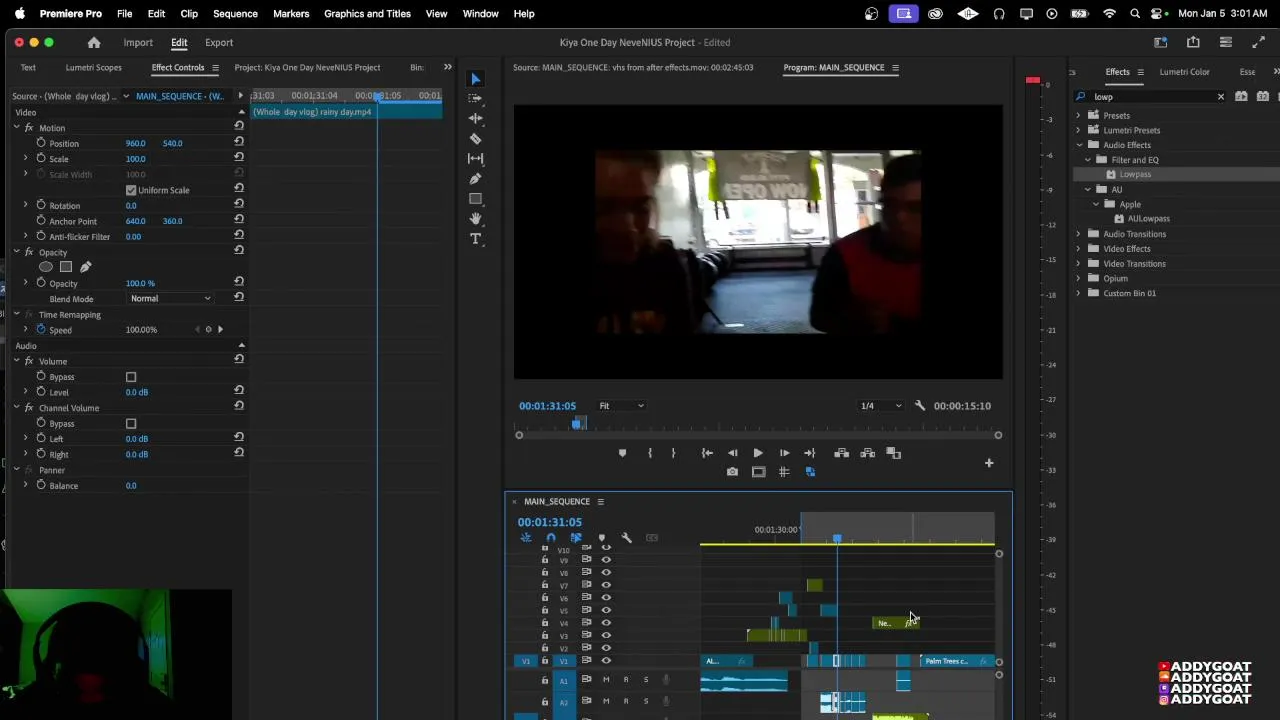Select the Palm Trees clip on V1

tap(957, 661)
